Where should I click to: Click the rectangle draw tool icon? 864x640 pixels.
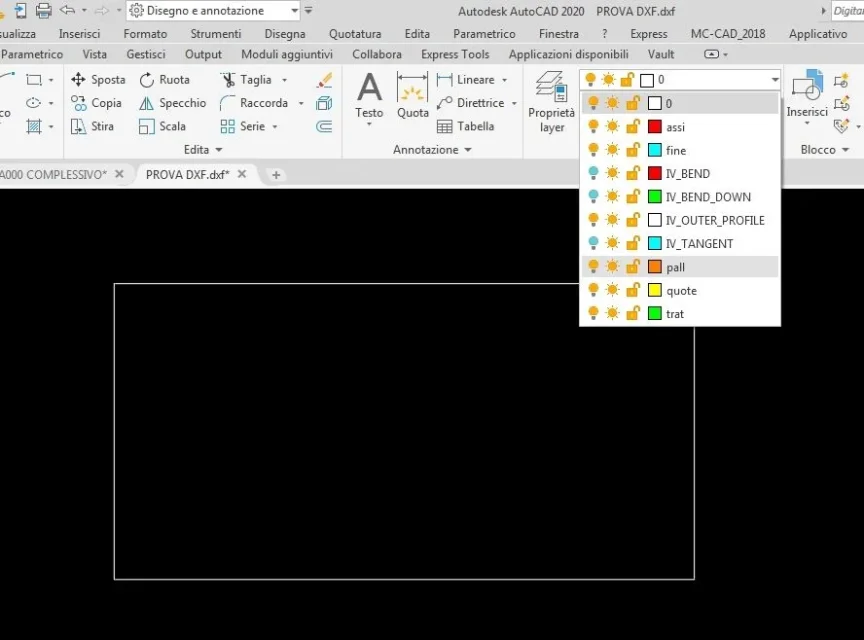point(34,80)
